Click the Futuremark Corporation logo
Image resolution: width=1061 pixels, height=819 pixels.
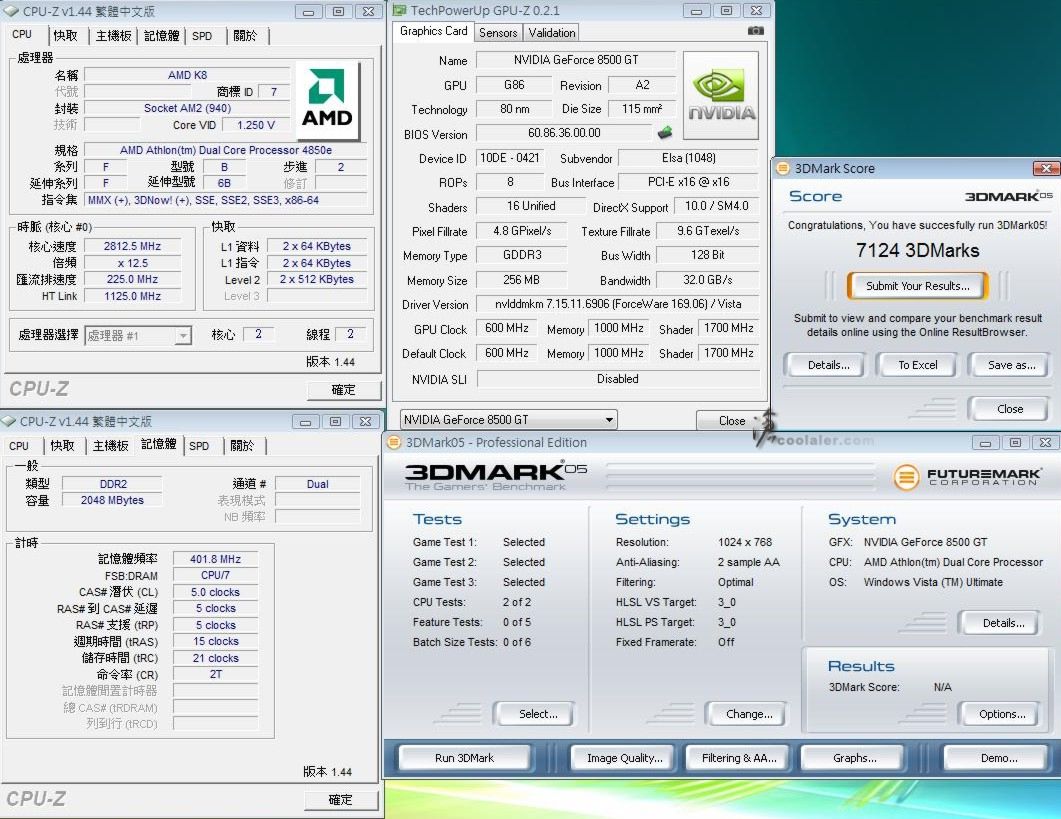[x=967, y=477]
